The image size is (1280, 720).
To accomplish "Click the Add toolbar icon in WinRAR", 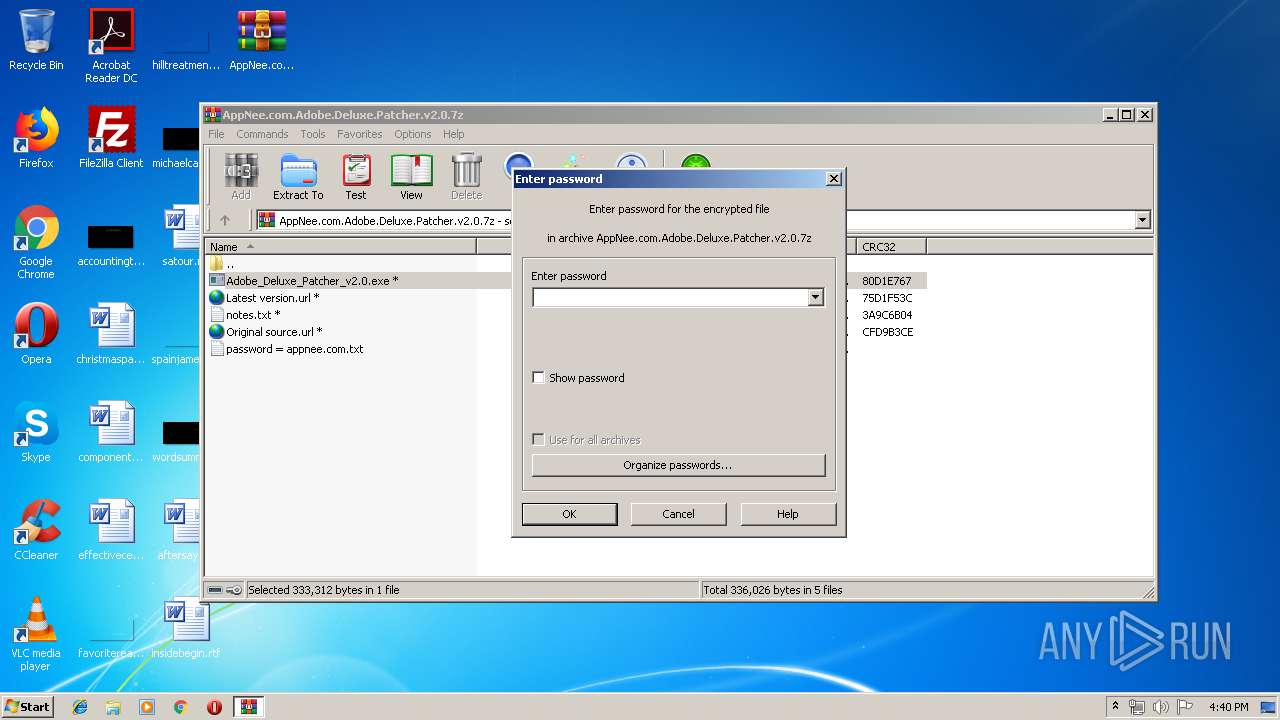I will click(241, 177).
